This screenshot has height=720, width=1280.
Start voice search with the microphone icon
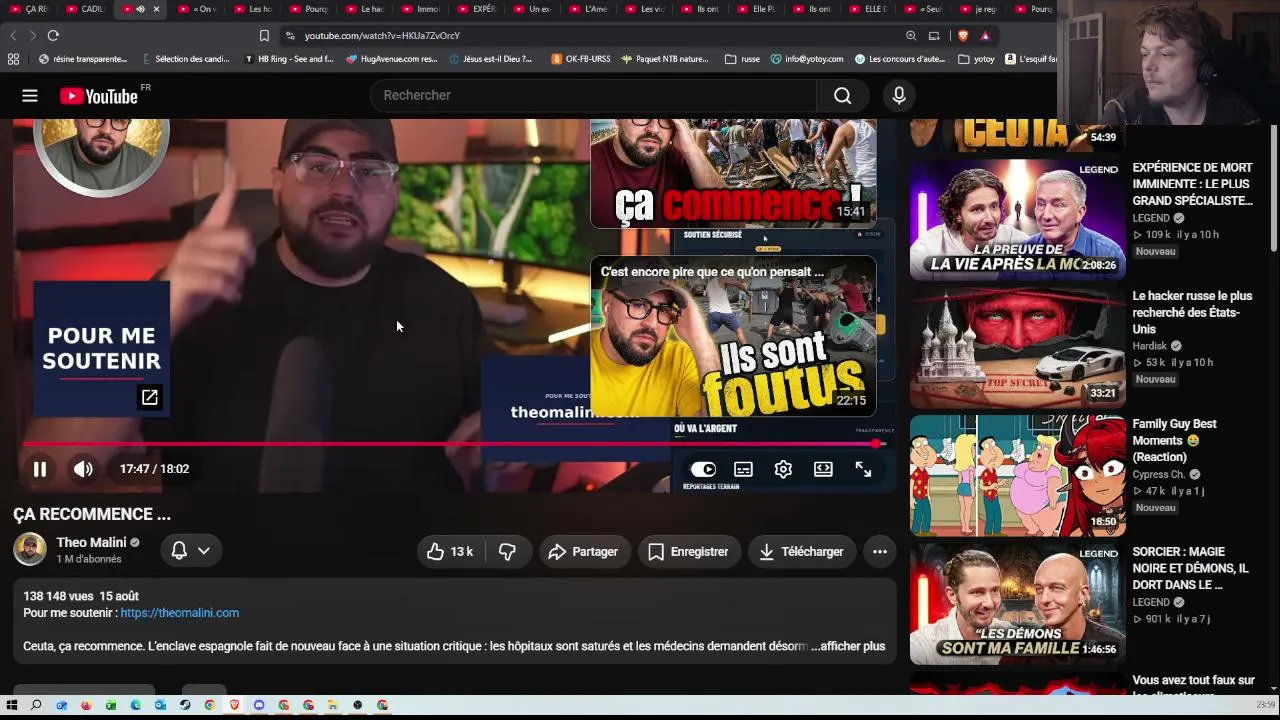pyautogui.click(x=898, y=95)
